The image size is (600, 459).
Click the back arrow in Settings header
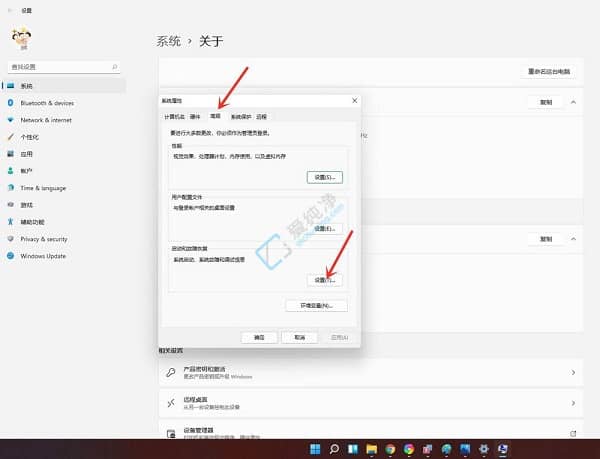(x=11, y=11)
